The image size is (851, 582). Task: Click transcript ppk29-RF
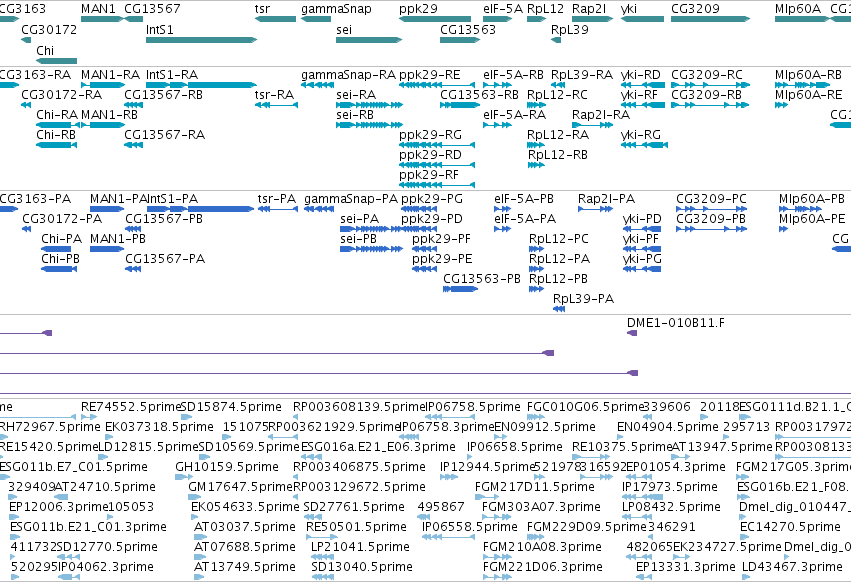tap(429, 175)
